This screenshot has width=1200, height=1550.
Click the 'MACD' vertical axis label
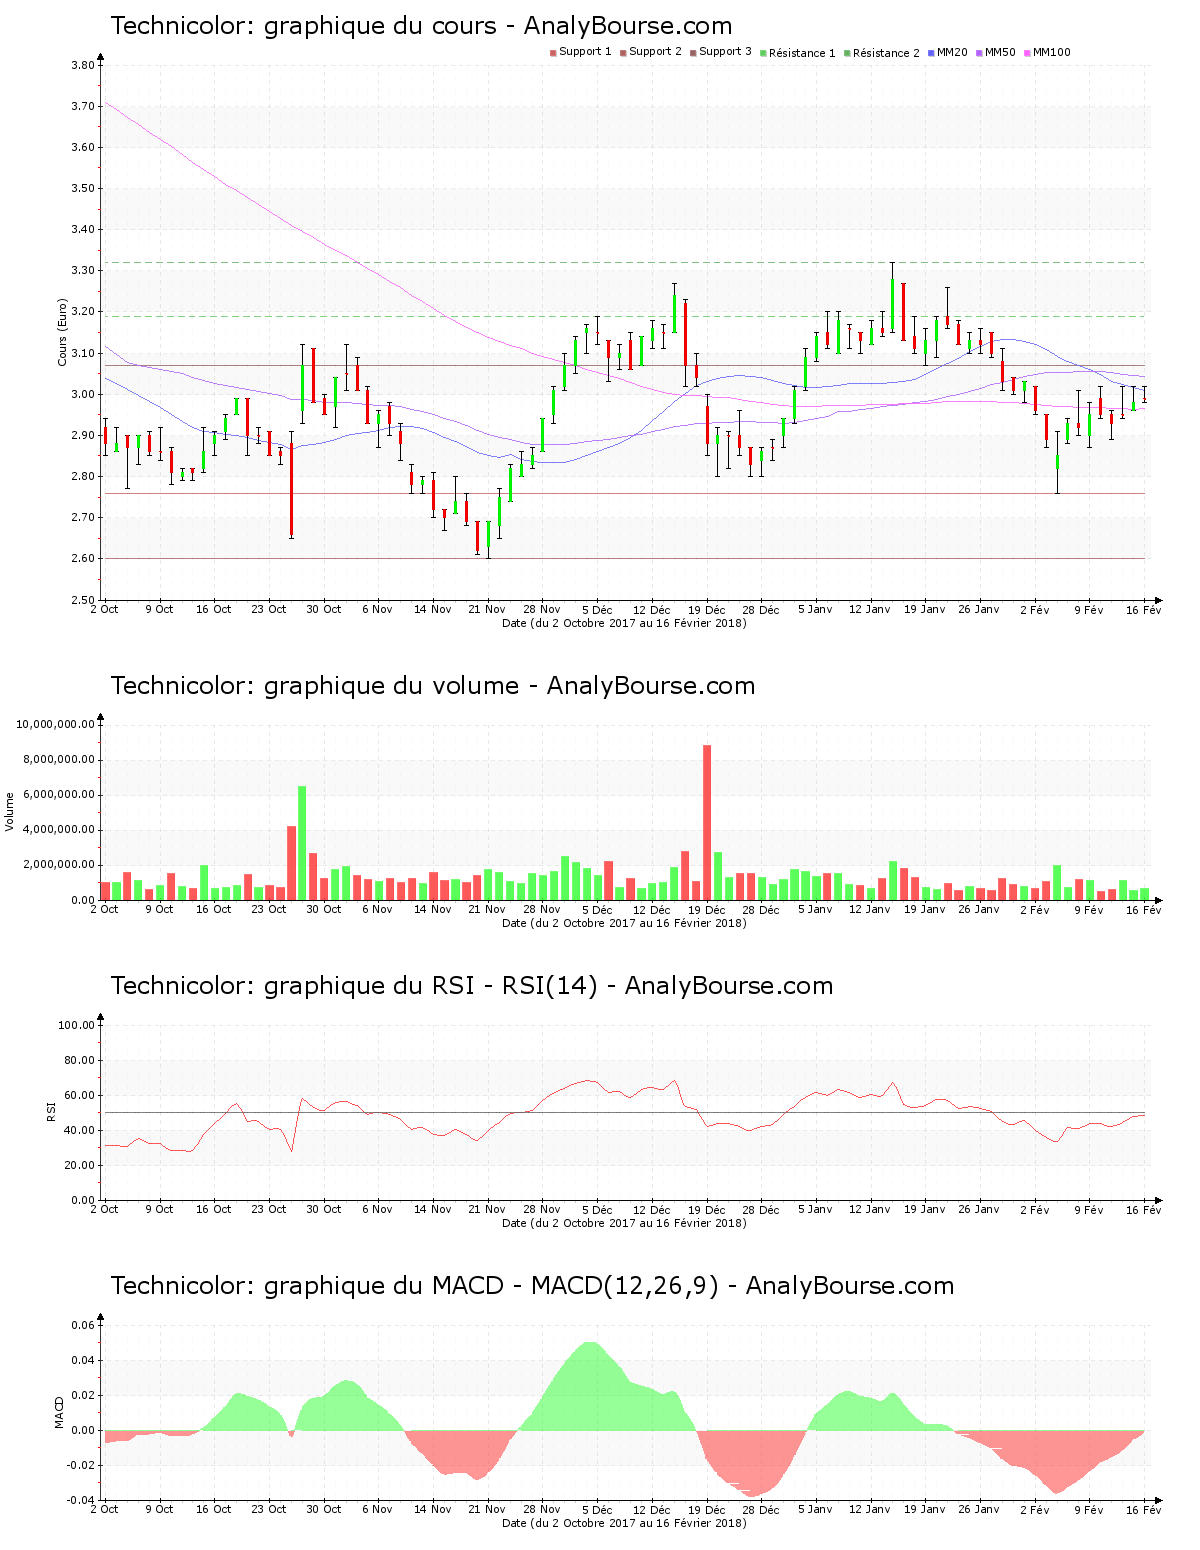click(59, 1412)
